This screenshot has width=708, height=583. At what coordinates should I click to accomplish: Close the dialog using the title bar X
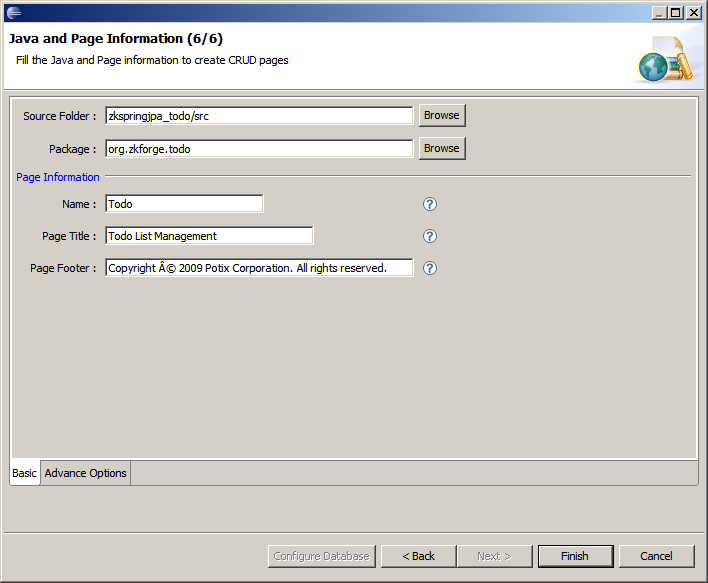[693, 12]
